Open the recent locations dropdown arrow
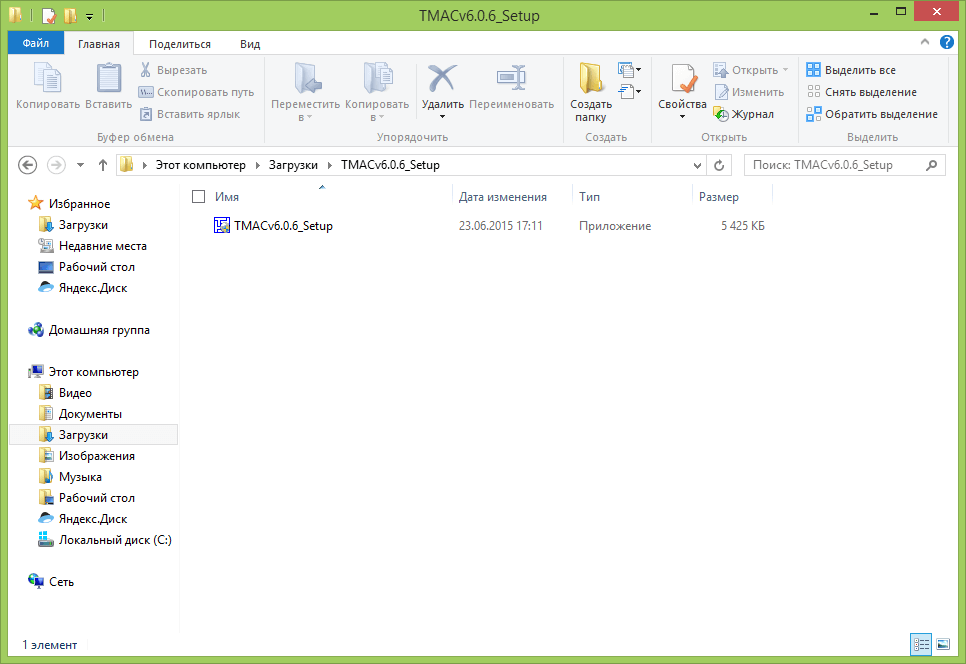Viewport: 966px width, 664px height. 80,165
